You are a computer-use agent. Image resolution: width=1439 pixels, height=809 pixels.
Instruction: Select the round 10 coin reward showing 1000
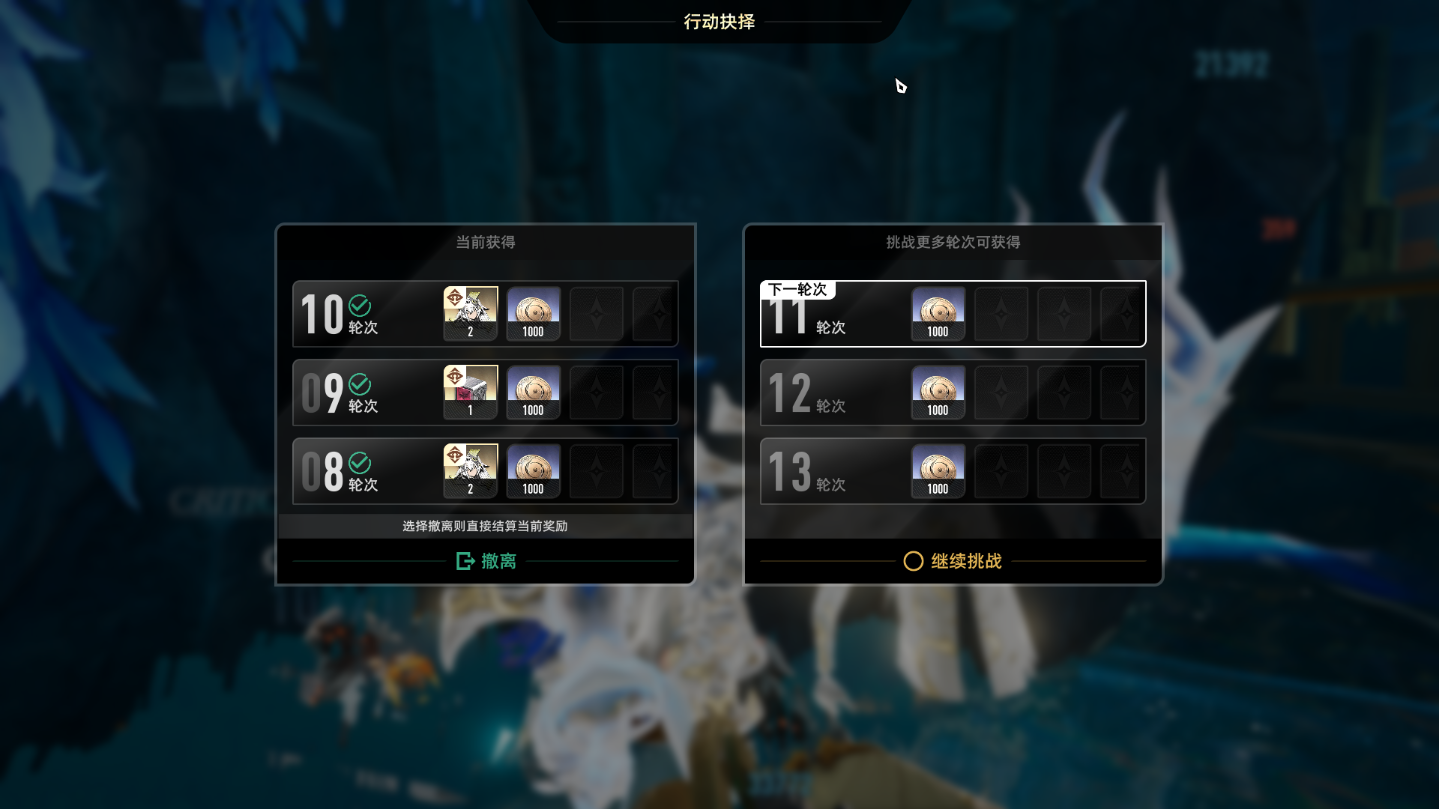click(x=533, y=314)
